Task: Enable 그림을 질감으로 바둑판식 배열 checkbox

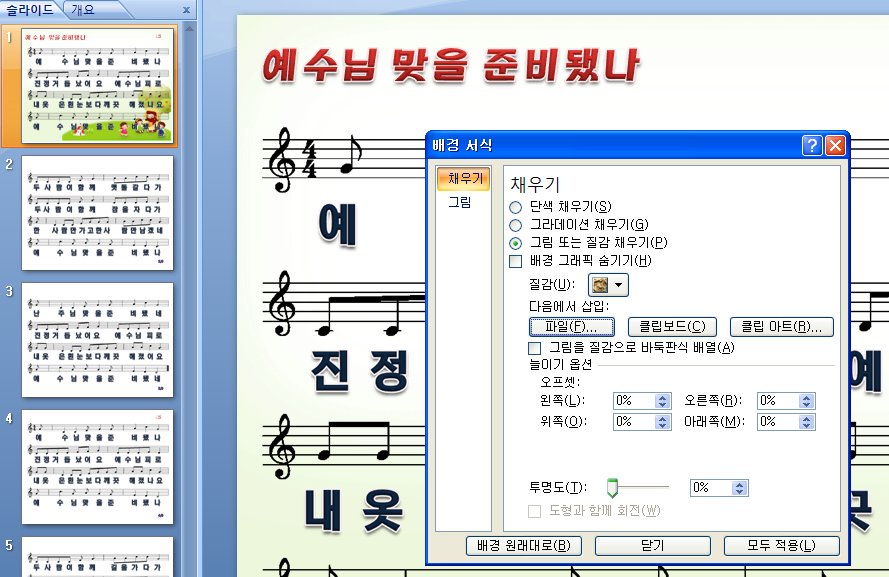Action: (x=534, y=347)
